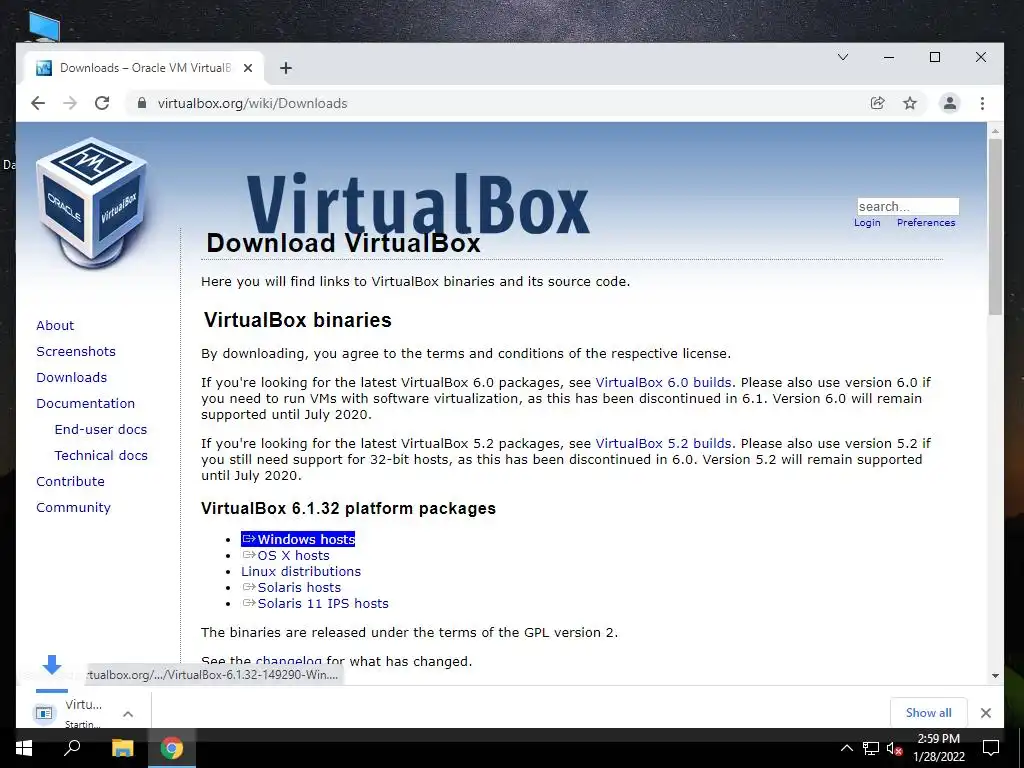Open the Login link
Image resolution: width=1024 pixels, height=768 pixels.
point(867,223)
